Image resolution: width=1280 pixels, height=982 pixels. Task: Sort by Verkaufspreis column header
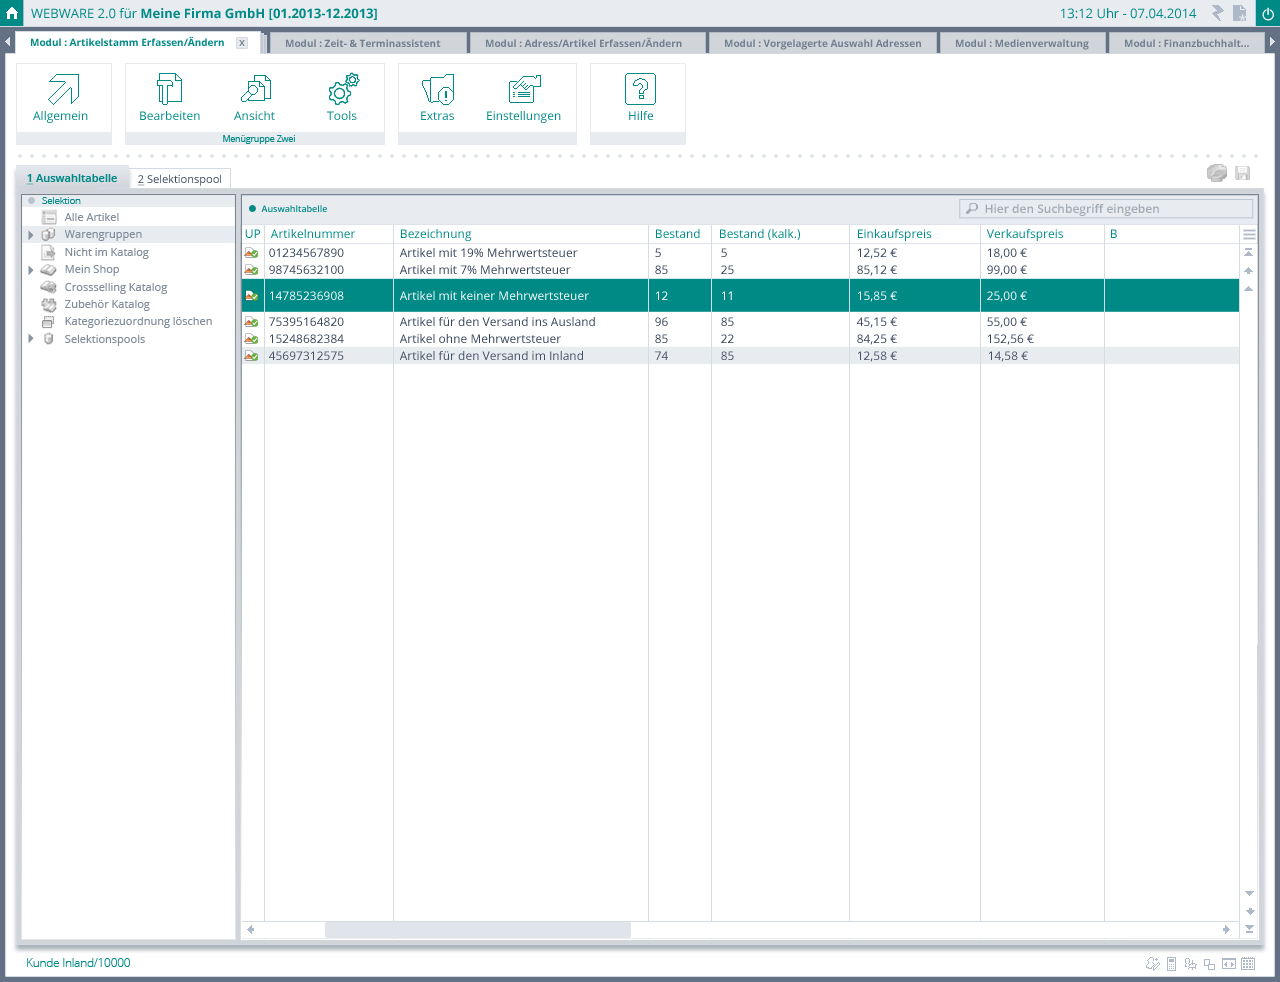1025,234
